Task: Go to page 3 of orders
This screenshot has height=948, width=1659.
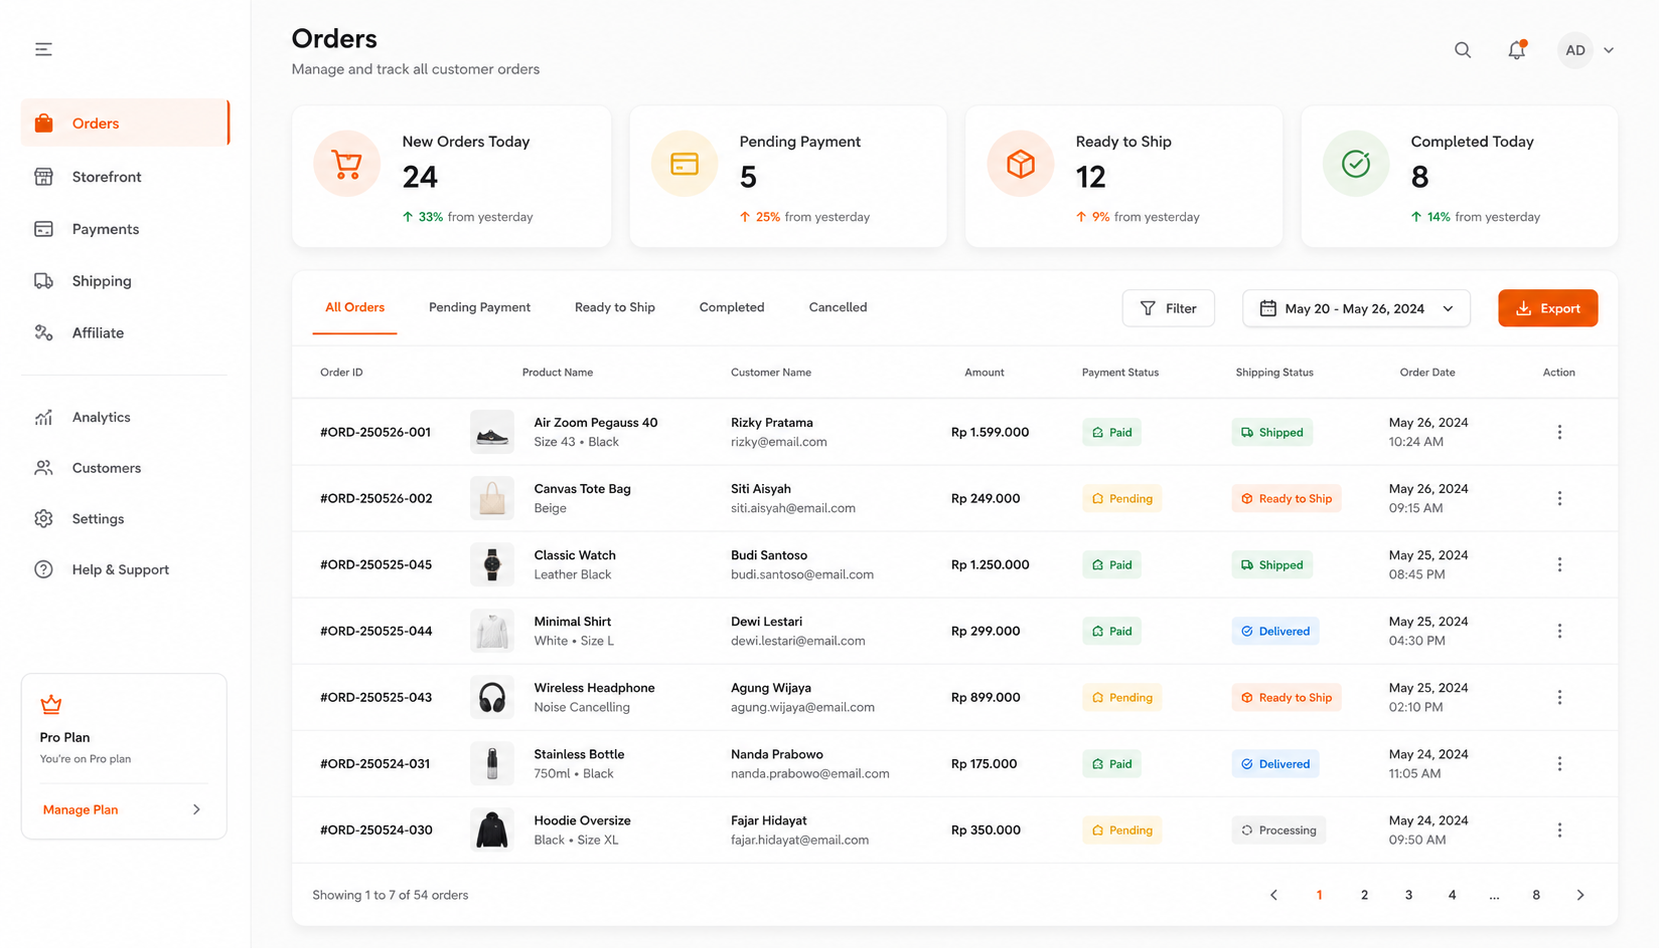Action: pos(1408,895)
